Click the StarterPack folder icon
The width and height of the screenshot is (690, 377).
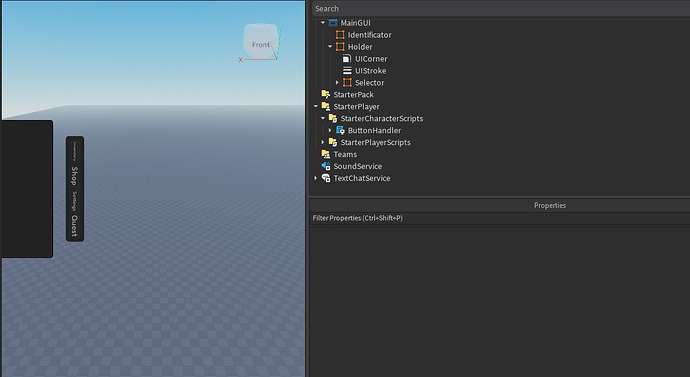pos(326,94)
